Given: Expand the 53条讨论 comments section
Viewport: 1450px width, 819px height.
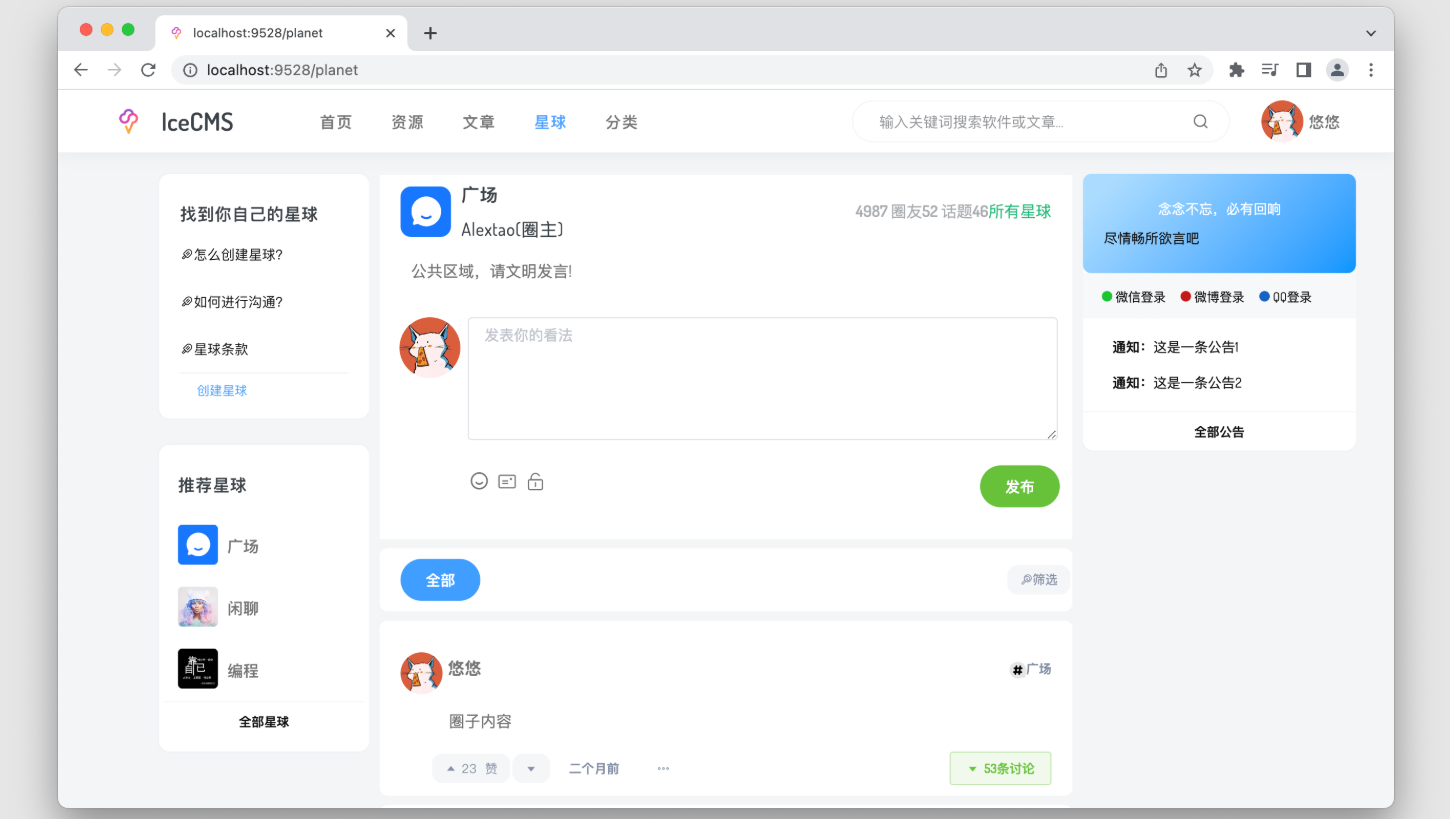Looking at the screenshot, I should pos(1000,768).
